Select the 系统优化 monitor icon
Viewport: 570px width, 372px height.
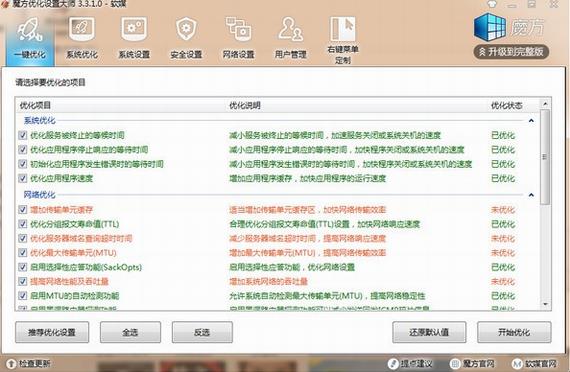(x=82, y=29)
